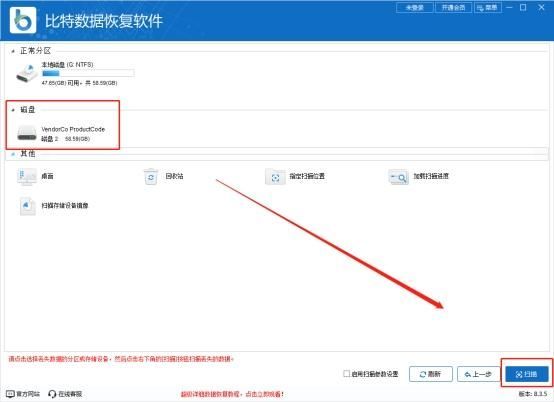Collapse the 正常分区 section

tap(13, 52)
